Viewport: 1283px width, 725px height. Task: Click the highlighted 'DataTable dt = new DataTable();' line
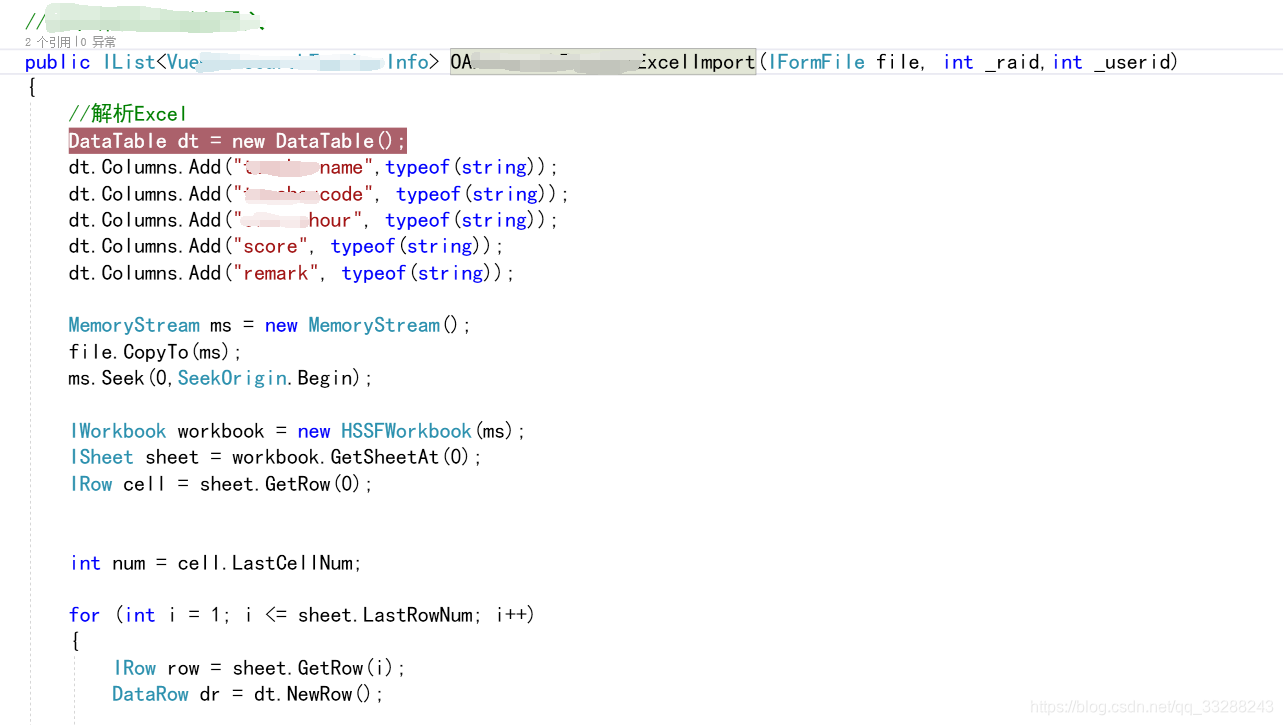pos(238,141)
